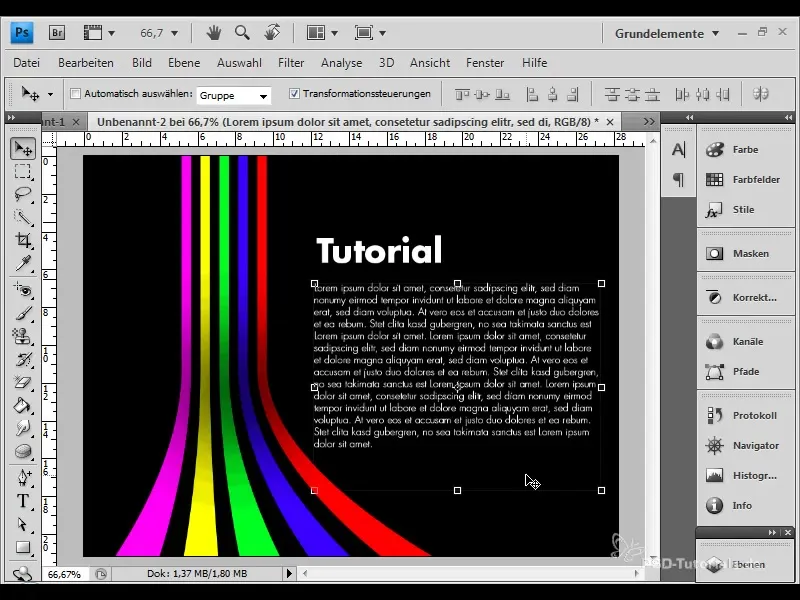Select the History Brush tool

(x=22, y=359)
